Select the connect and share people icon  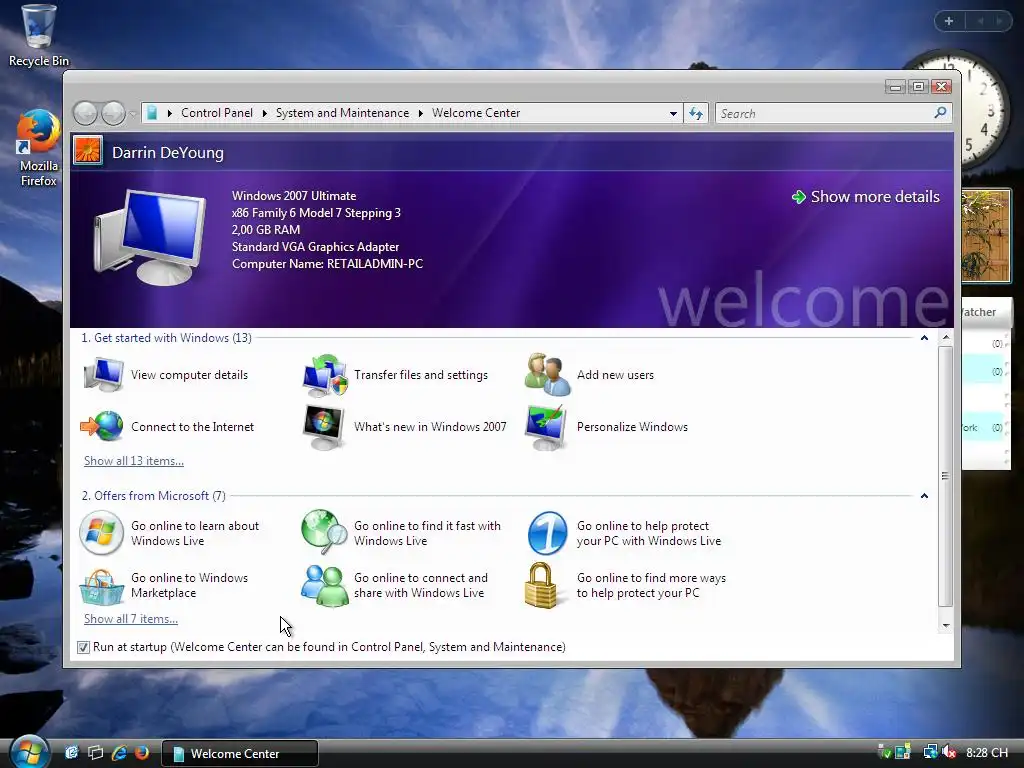click(325, 586)
